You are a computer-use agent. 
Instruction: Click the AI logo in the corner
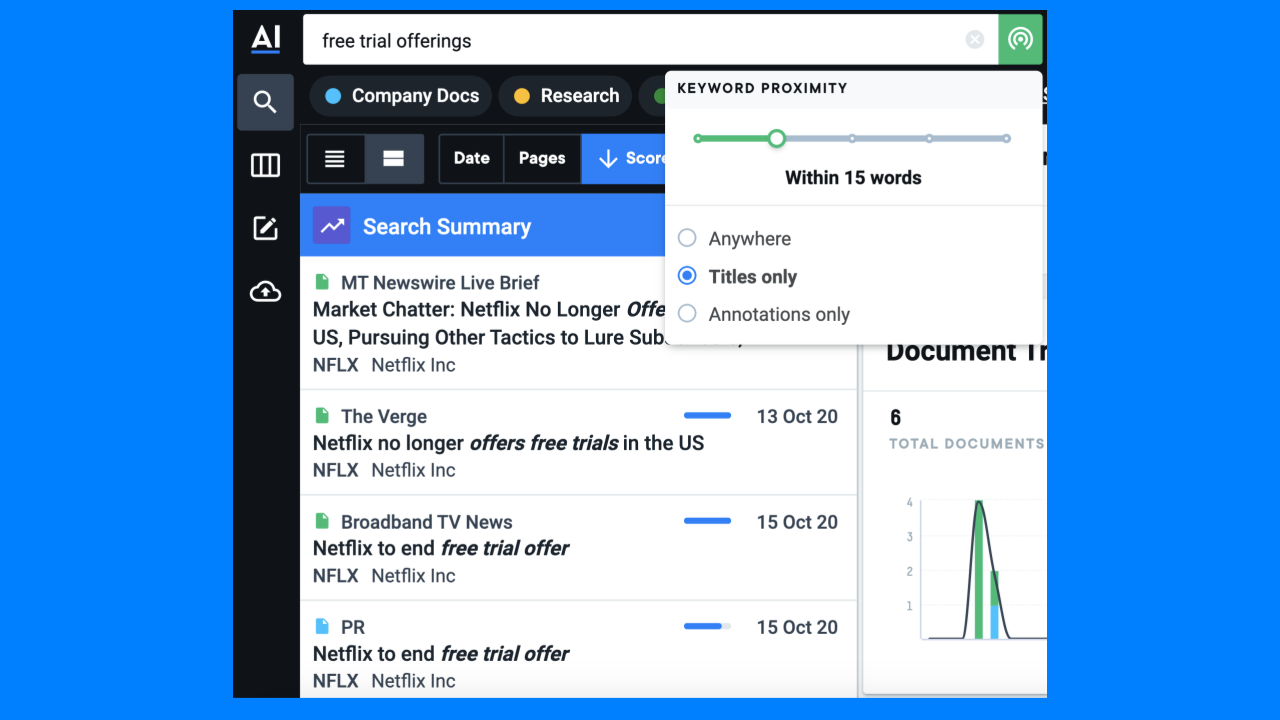265,39
